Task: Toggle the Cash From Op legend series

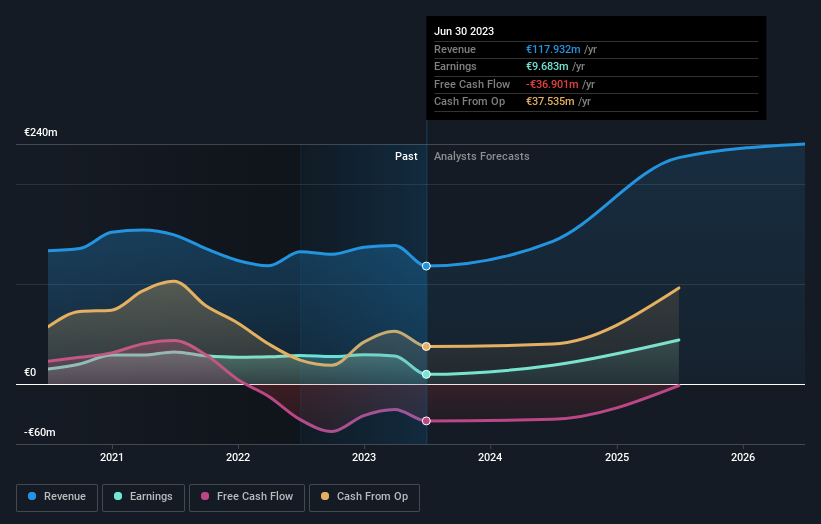Action: [x=364, y=497]
